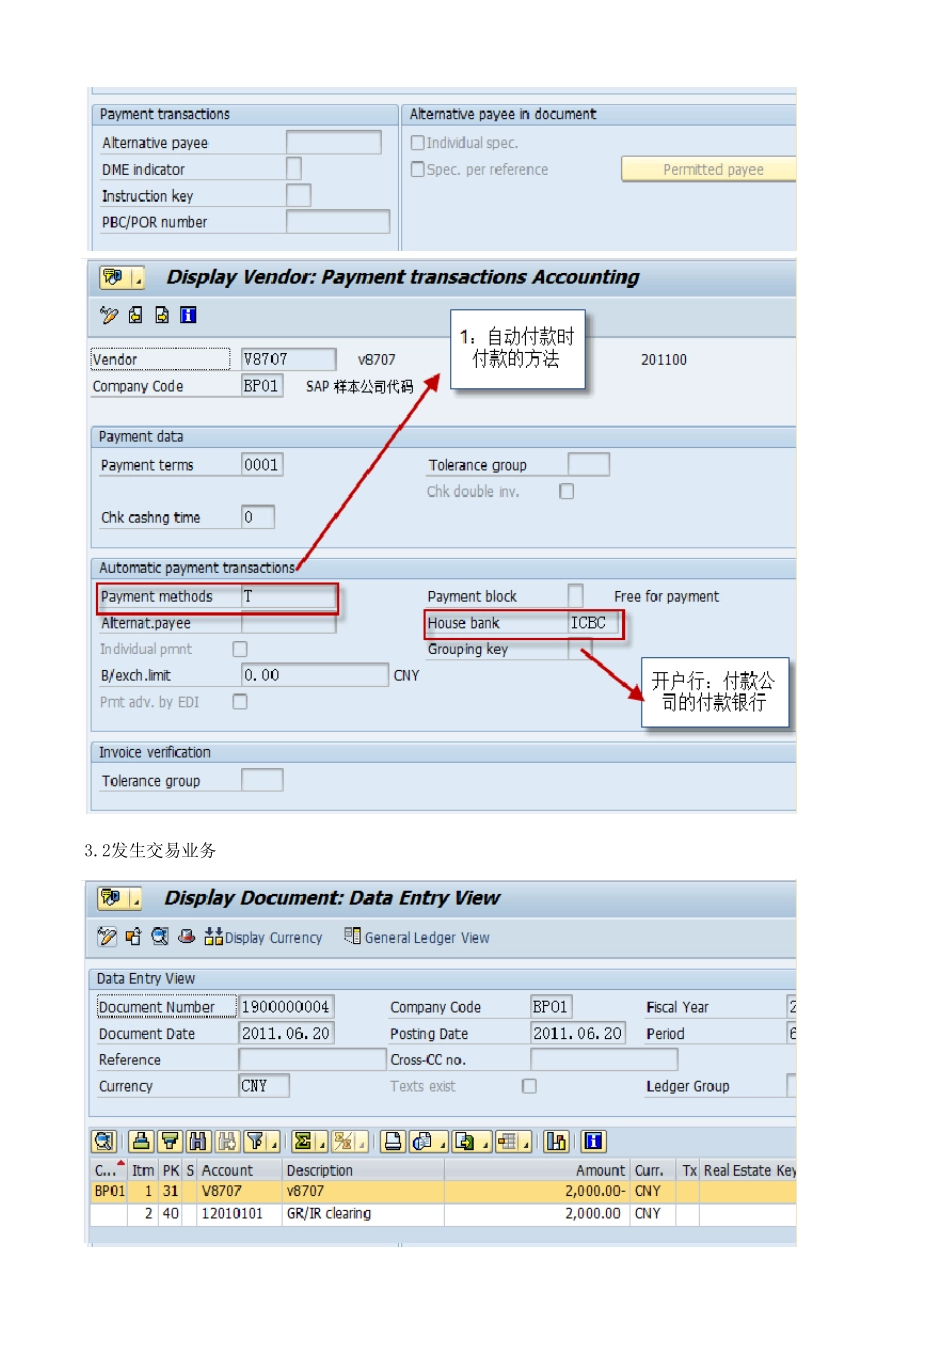Screen dimensions: 950x1345
Task: Toggle the Pmt adv. by EDI checkbox
Action: tap(240, 702)
